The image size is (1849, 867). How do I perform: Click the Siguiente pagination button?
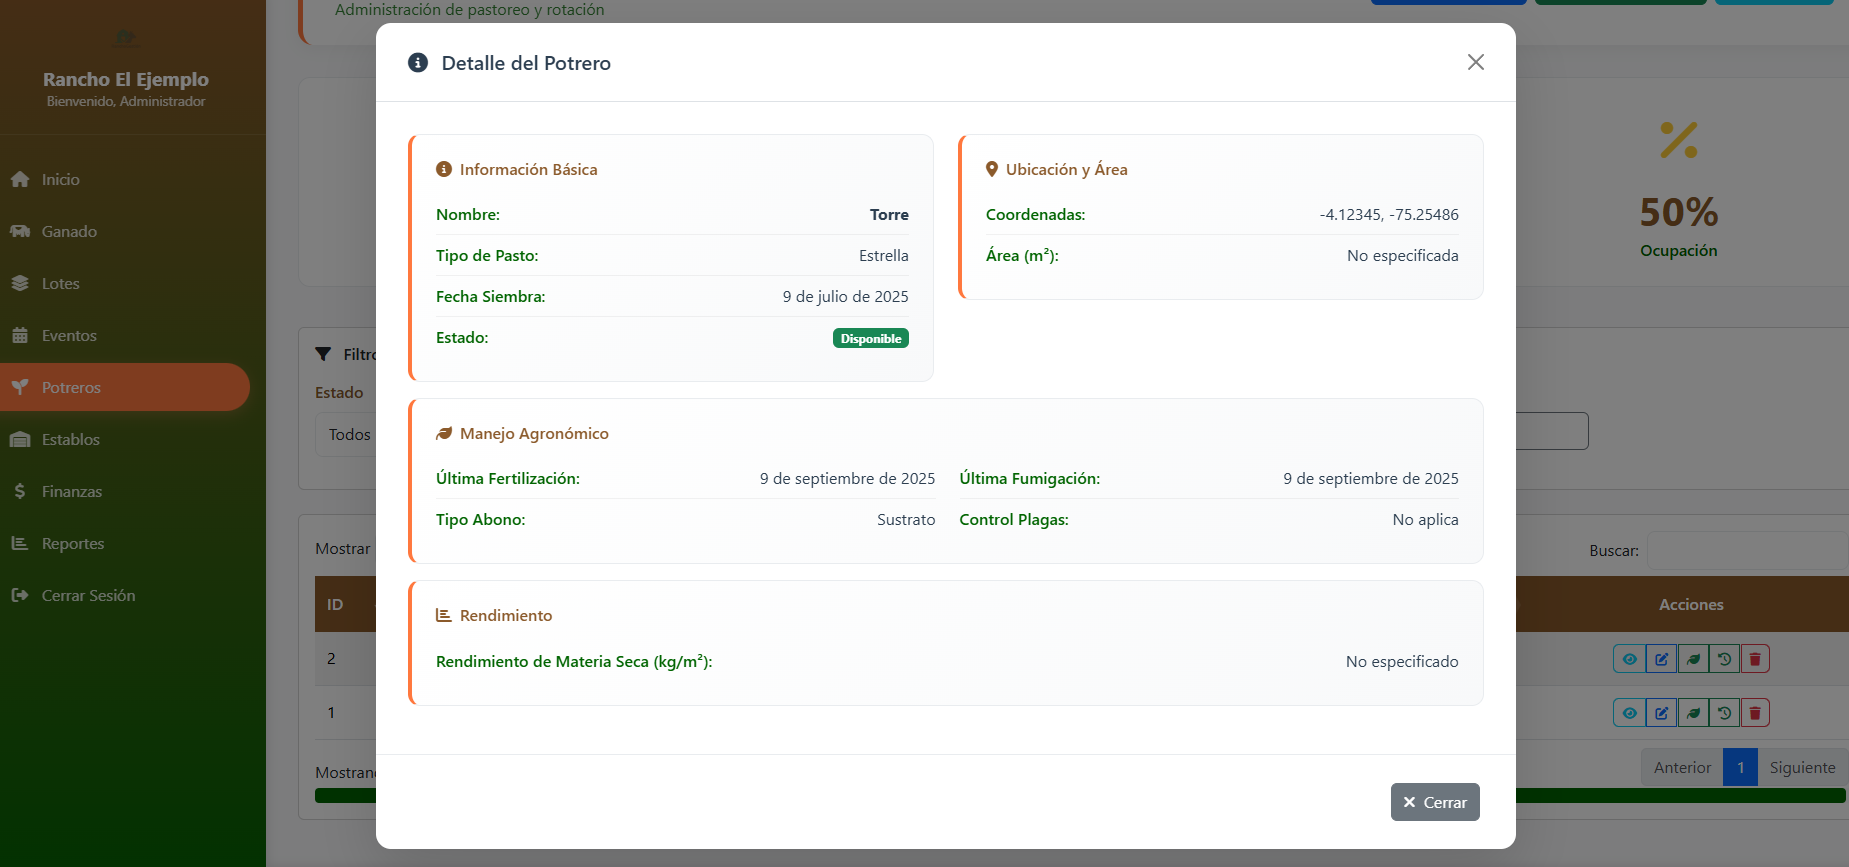(x=1802, y=768)
